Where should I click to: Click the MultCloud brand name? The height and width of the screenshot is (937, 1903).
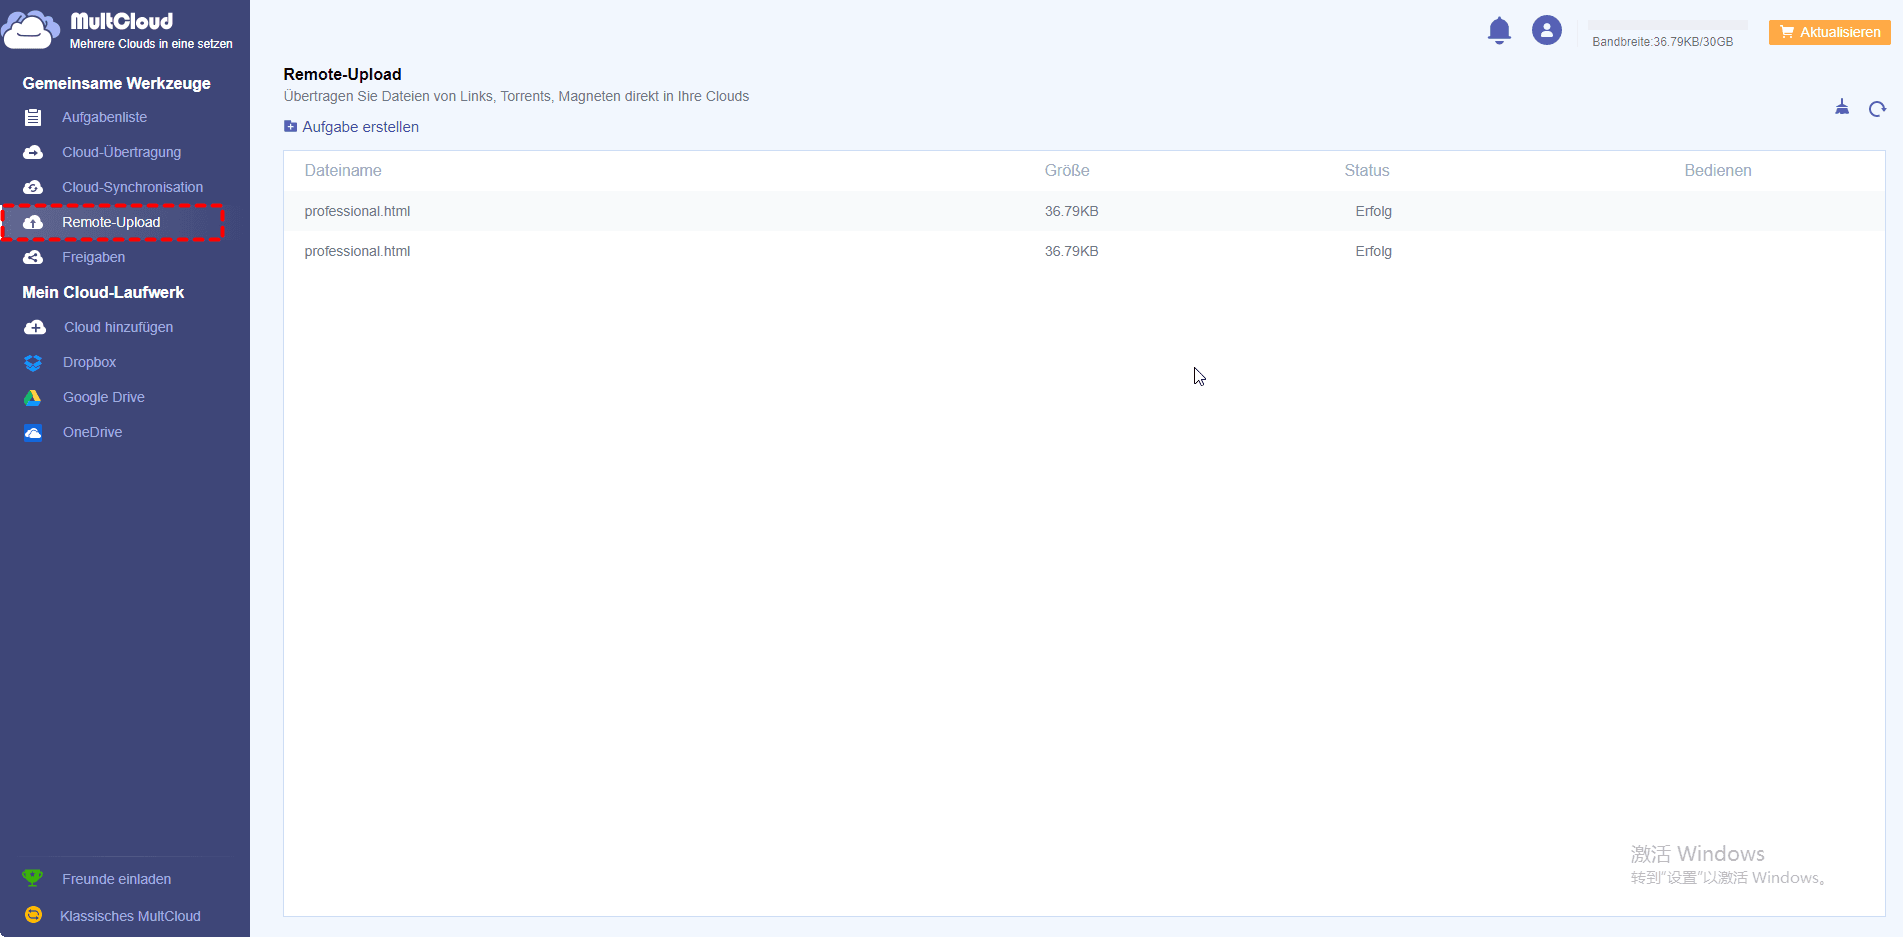click(122, 21)
